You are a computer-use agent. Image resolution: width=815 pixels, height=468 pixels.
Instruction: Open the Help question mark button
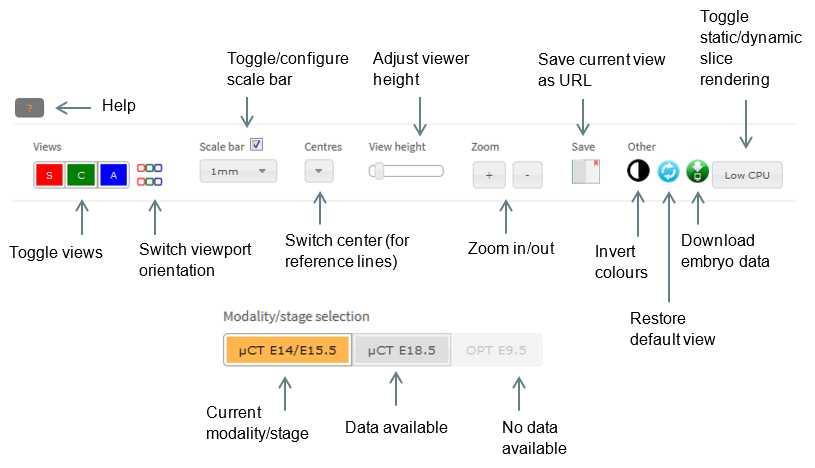click(x=30, y=108)
